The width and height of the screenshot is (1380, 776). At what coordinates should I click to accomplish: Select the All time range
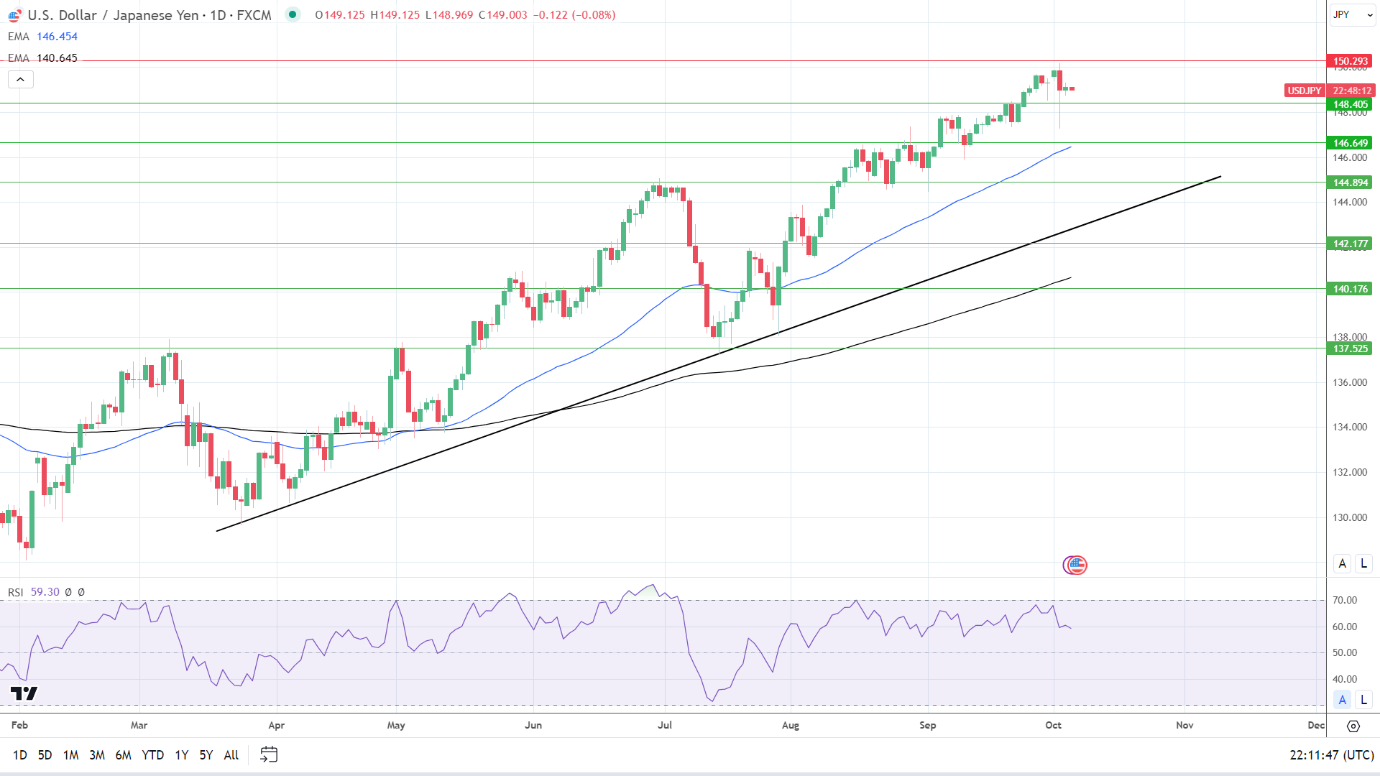(231, 755)
